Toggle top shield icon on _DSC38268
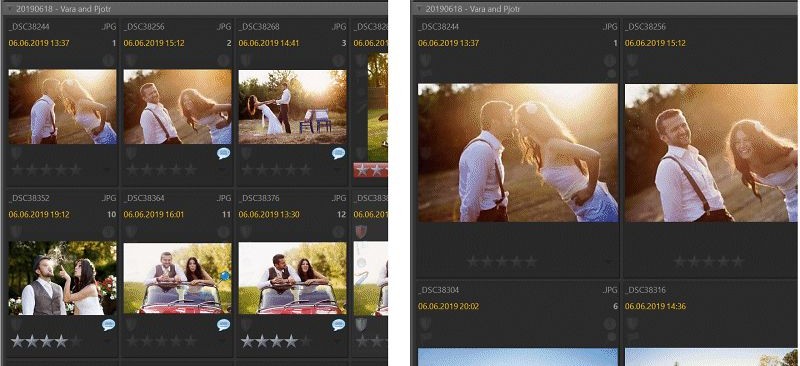This screenshot has height=366, width=800. [x=246, y=60]
